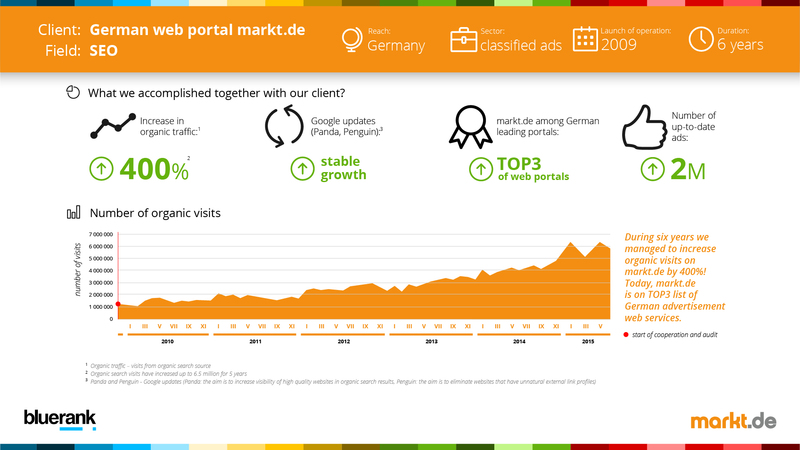Viewport: 800px width, 450px height.
Task: Click the award ribbon medal icon
Action: (470, 127)
